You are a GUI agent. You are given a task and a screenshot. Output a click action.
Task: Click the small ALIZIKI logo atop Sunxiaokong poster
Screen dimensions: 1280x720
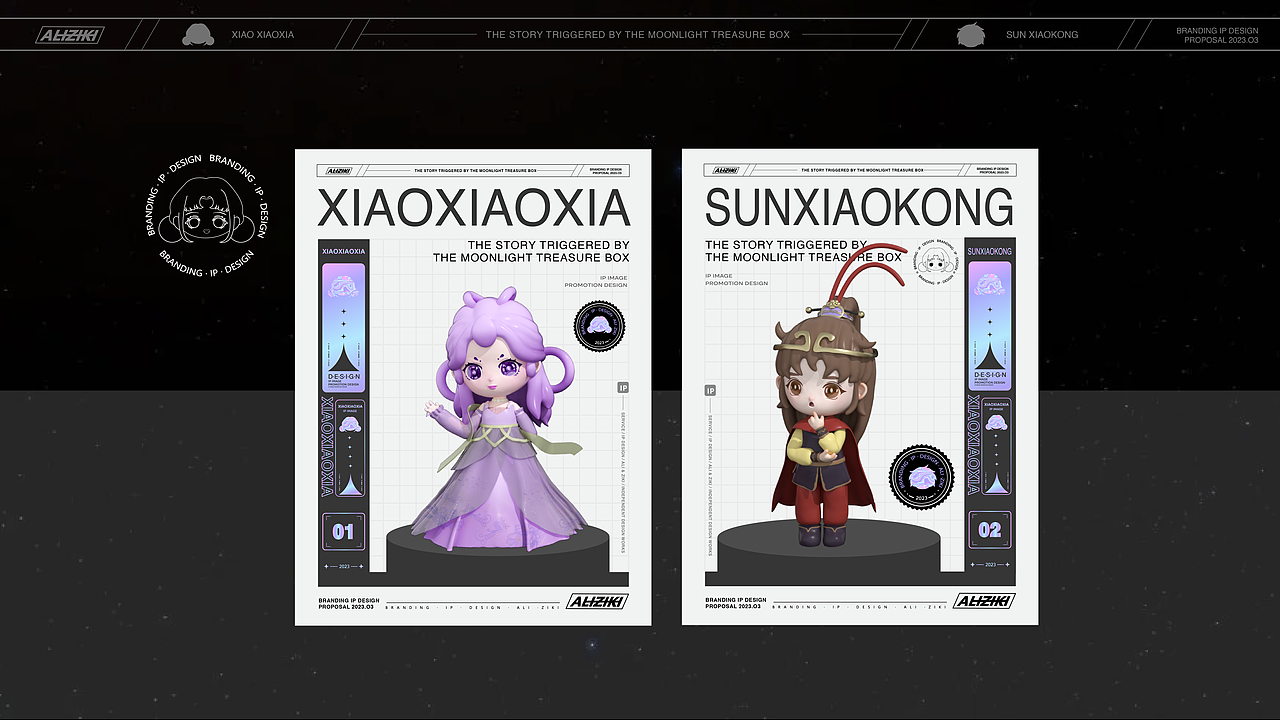(x=726, y=171)
